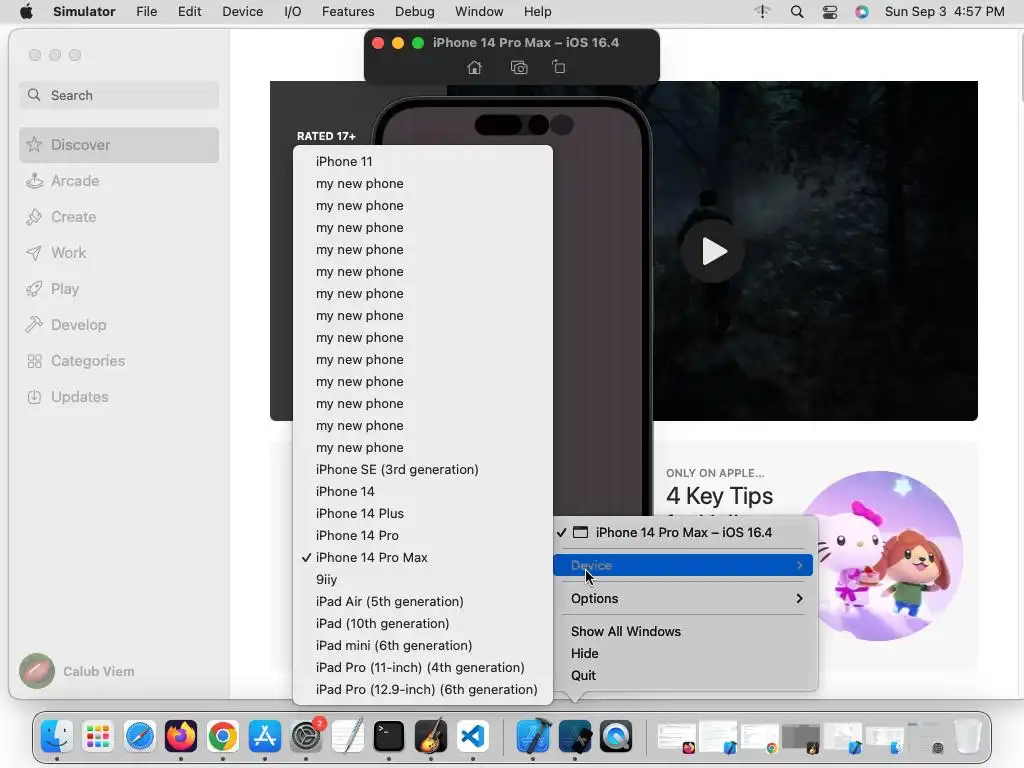1024x768 pixels.
Task: Open the Help menu
Action: click(537, 12)
